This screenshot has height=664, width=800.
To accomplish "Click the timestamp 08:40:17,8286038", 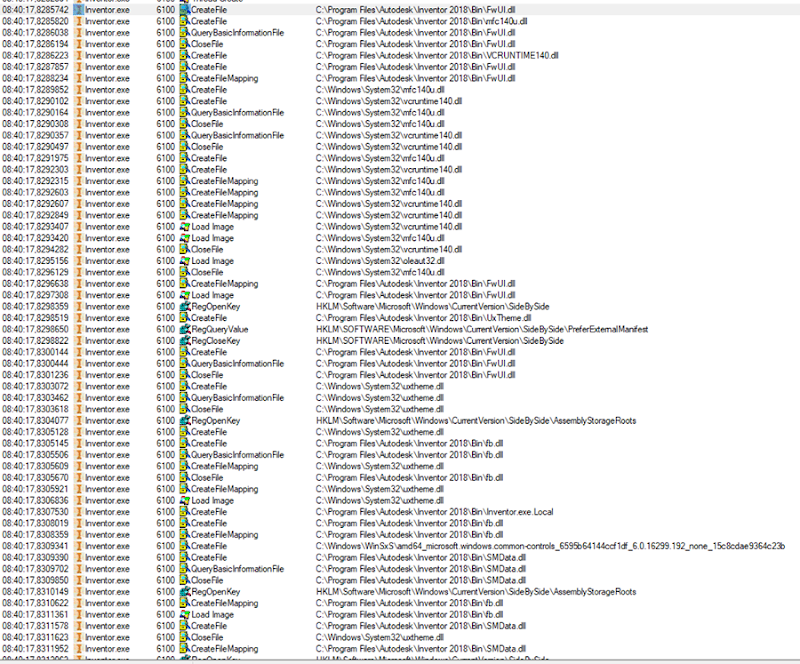I will [x=35, y=33].
